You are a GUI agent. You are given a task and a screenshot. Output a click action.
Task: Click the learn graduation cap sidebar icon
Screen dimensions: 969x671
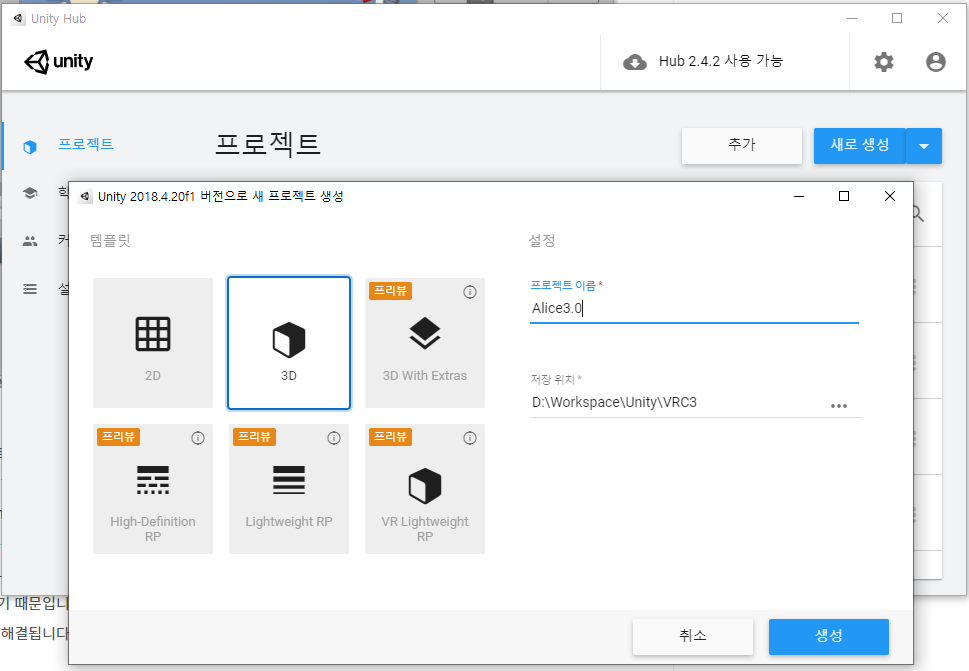coord(30,193)
